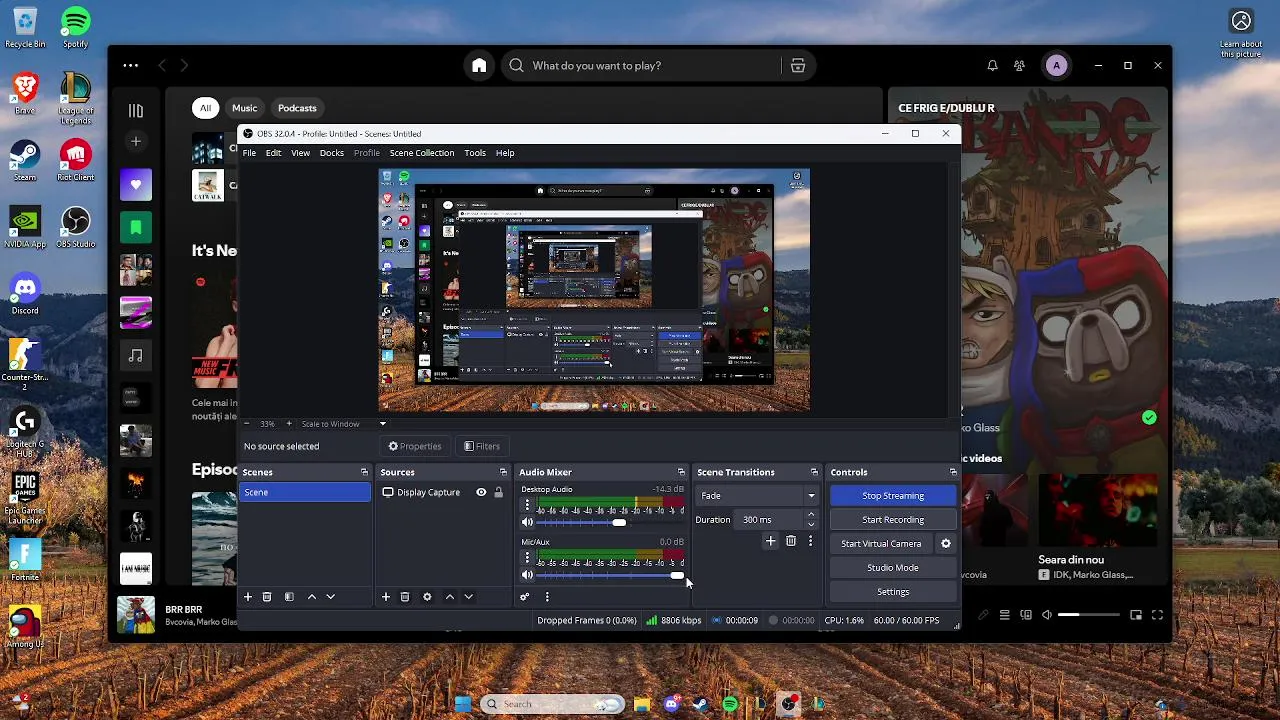
Task: Add a configurable transition with plus
Action: 770,541
